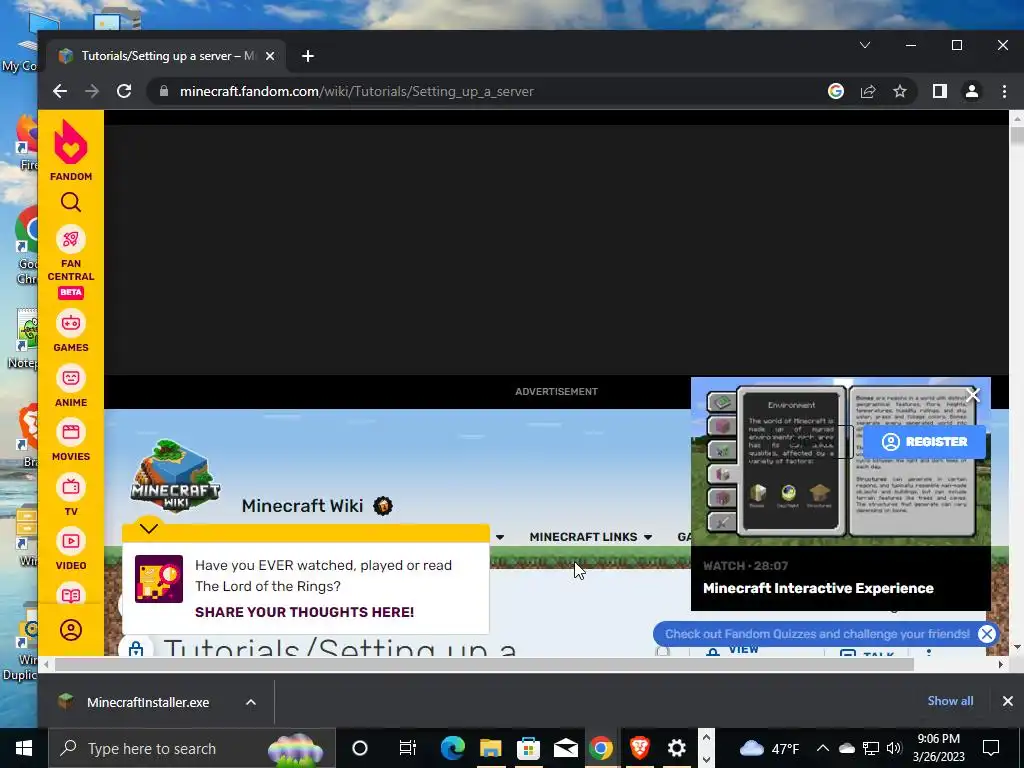This screenshot has height=768, width=1024.
Task: Dismiss the Fandom Quizzes banner
Action: point(987,633)
